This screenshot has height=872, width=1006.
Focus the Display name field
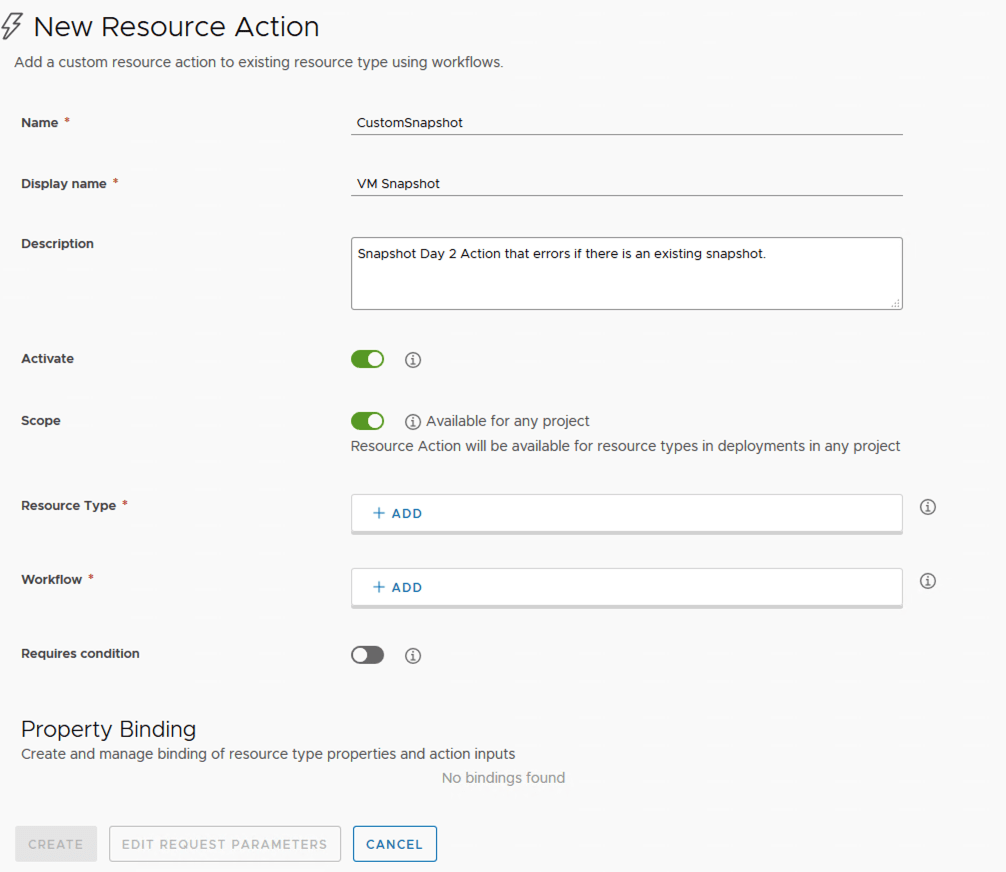click(626, 184)
